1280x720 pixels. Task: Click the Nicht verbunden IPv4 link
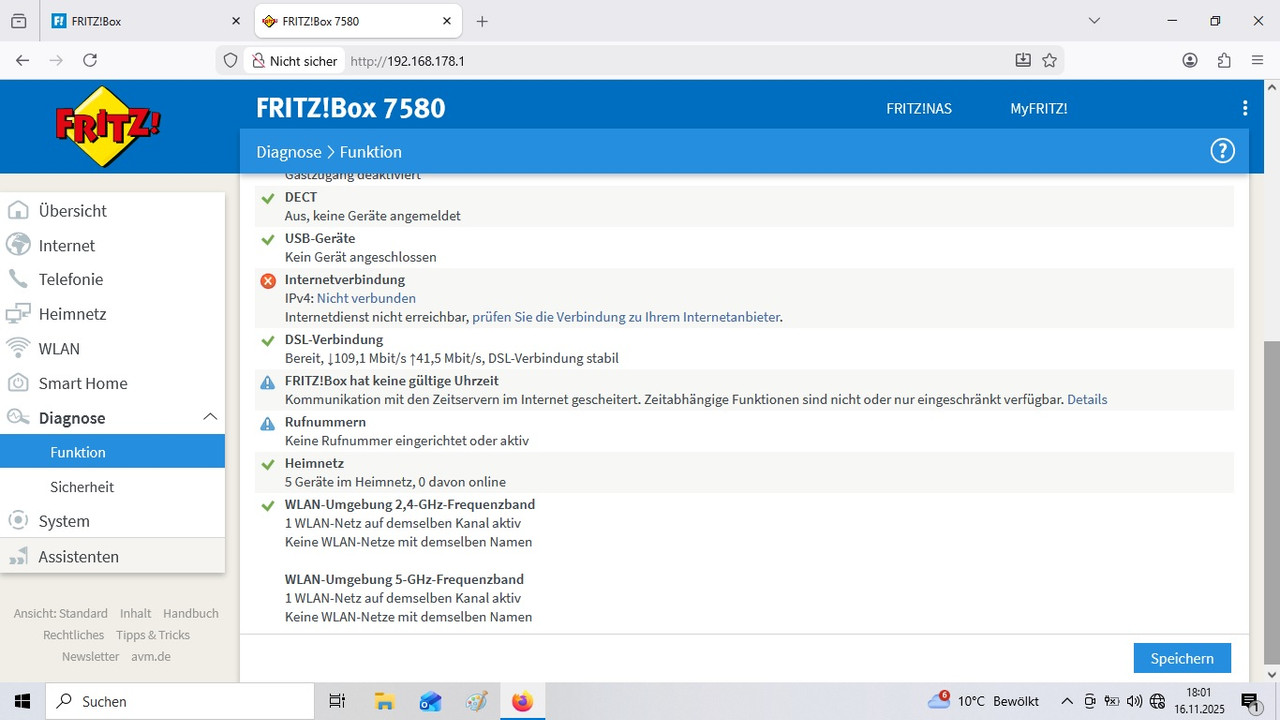[x=366, y=298]
